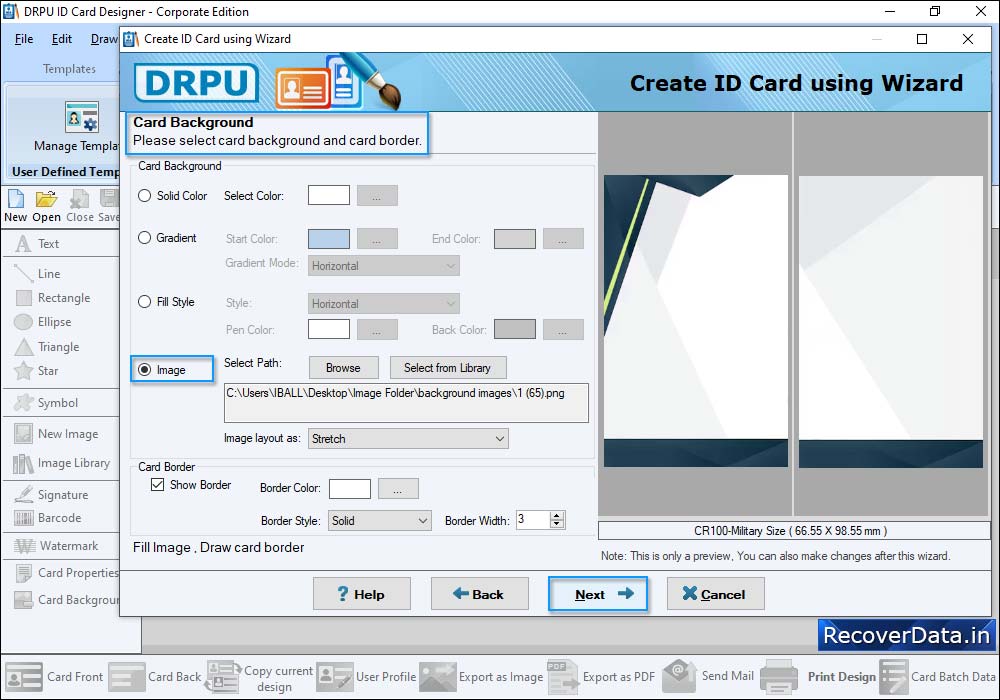Click the Close file toolbar icon

80,207
